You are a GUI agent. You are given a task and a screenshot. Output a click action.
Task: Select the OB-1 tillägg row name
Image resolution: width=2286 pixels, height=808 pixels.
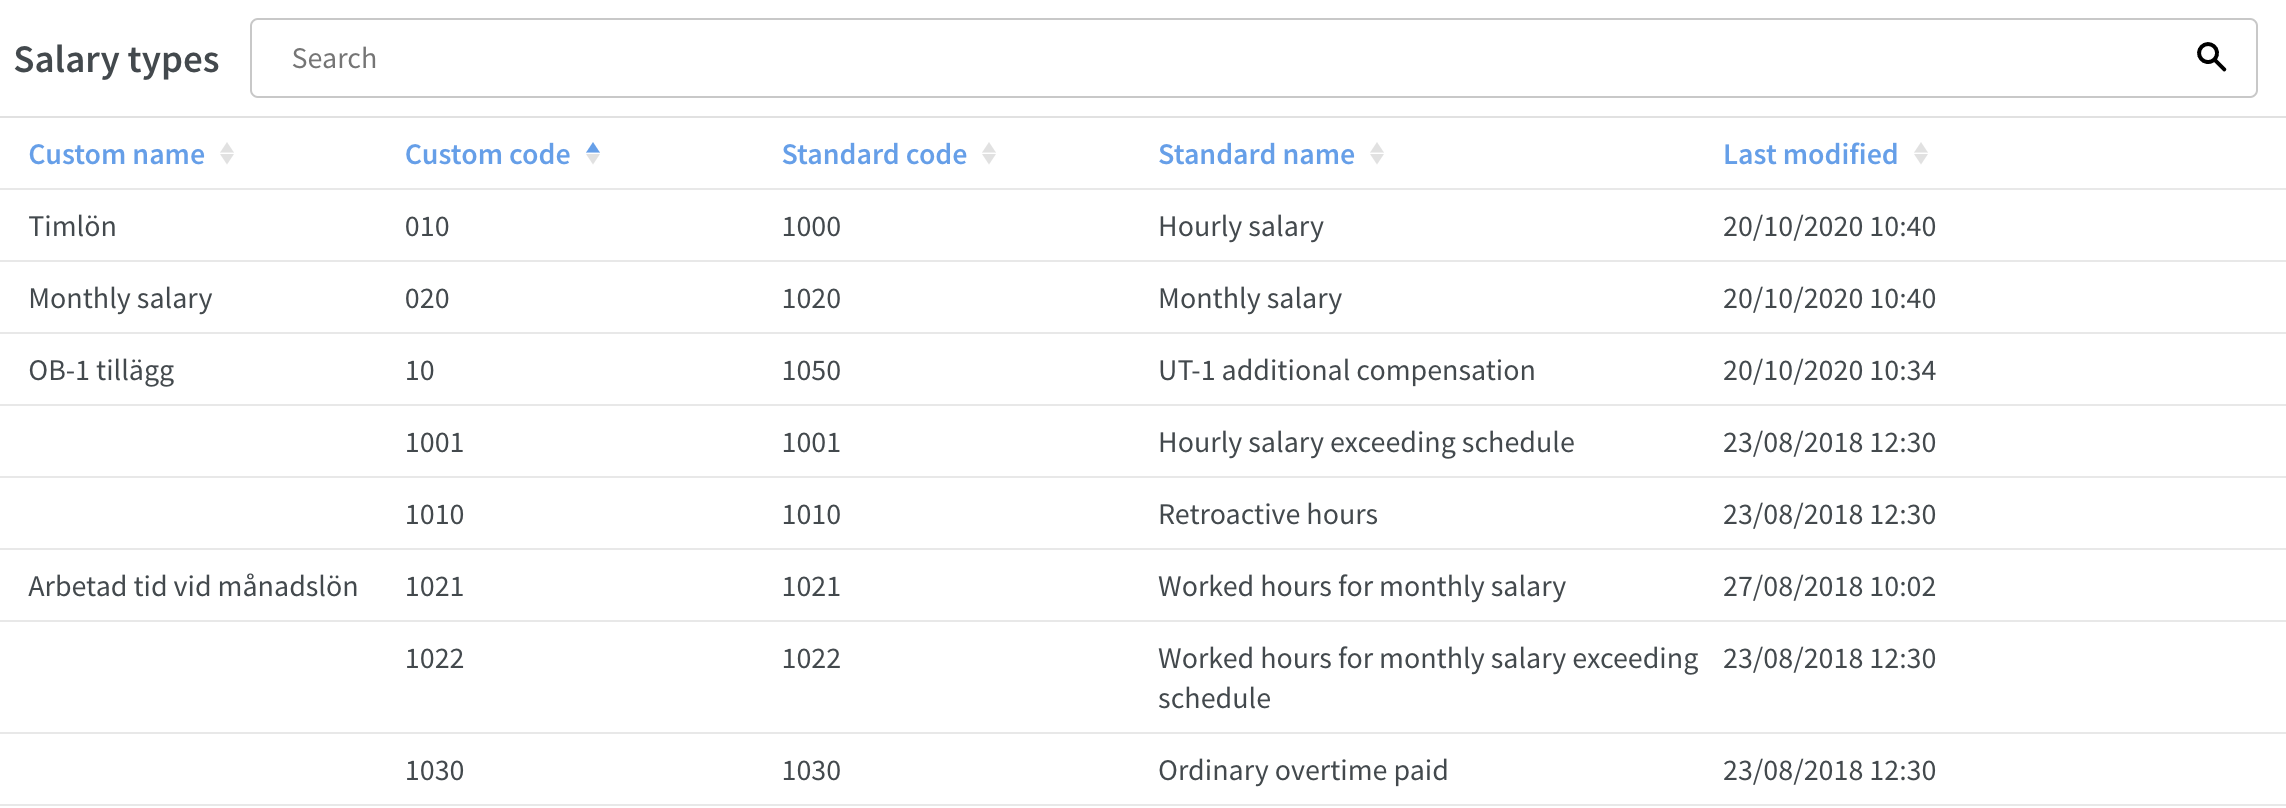[101, 370]
